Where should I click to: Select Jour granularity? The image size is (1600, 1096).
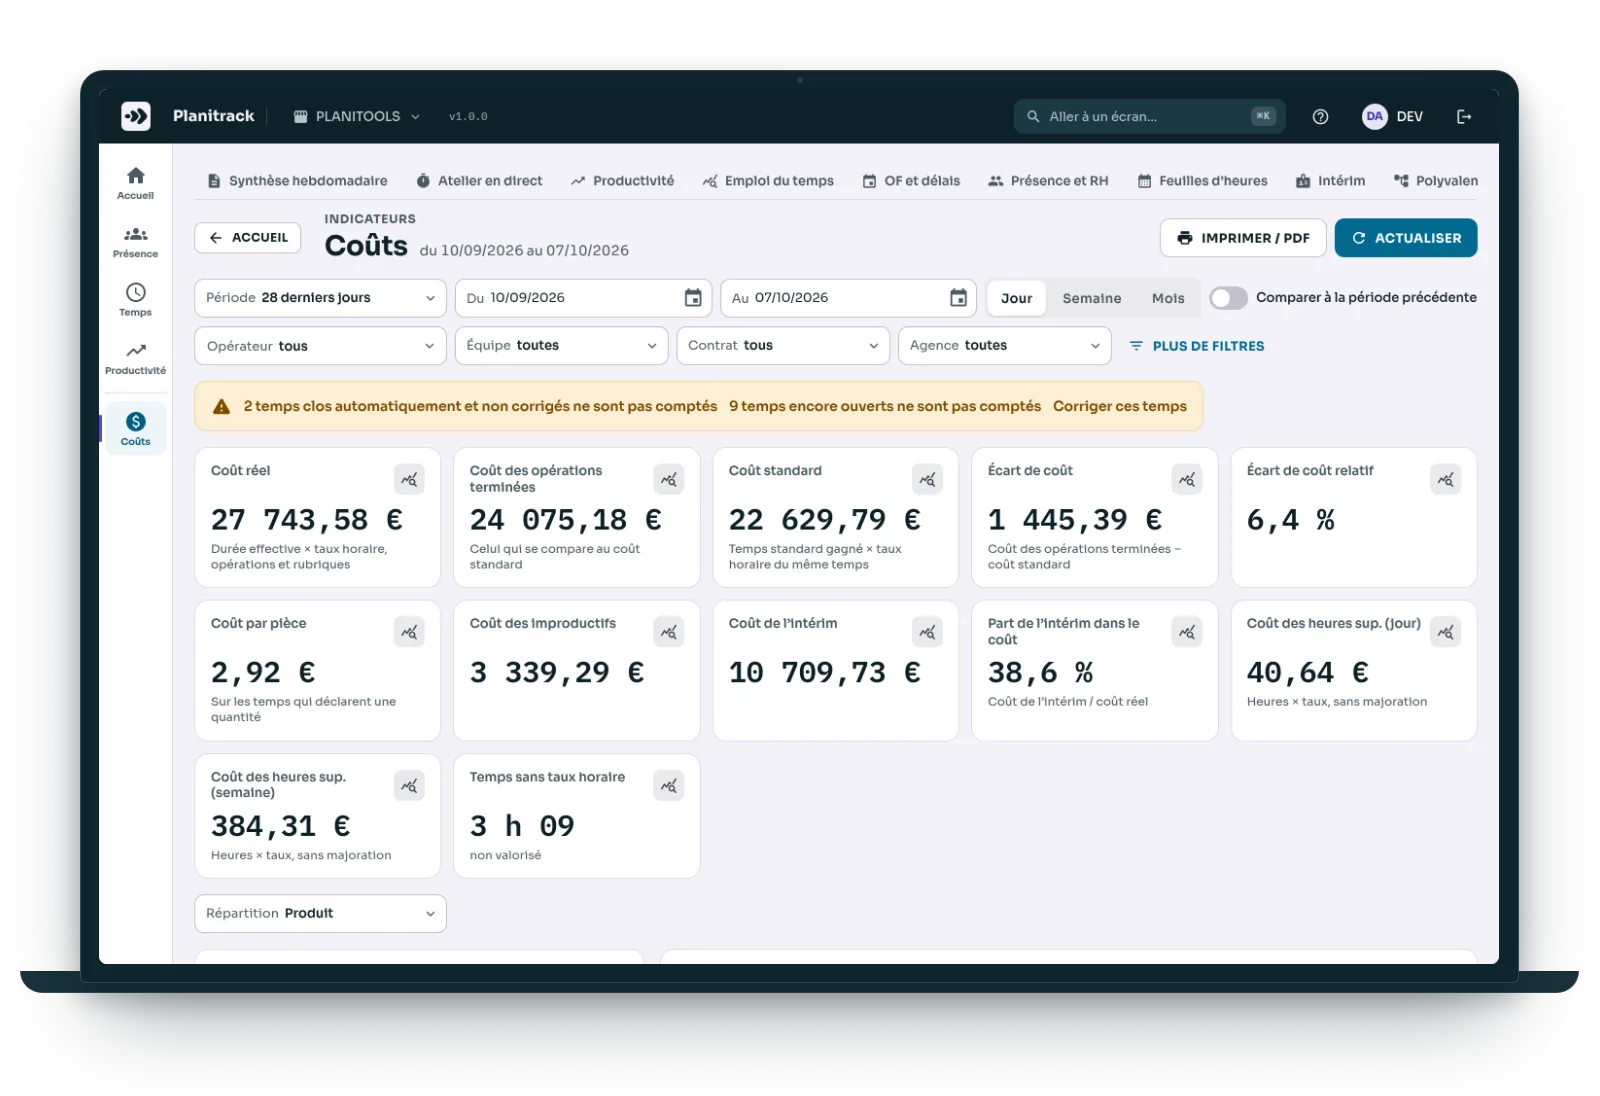[1016, 298]
